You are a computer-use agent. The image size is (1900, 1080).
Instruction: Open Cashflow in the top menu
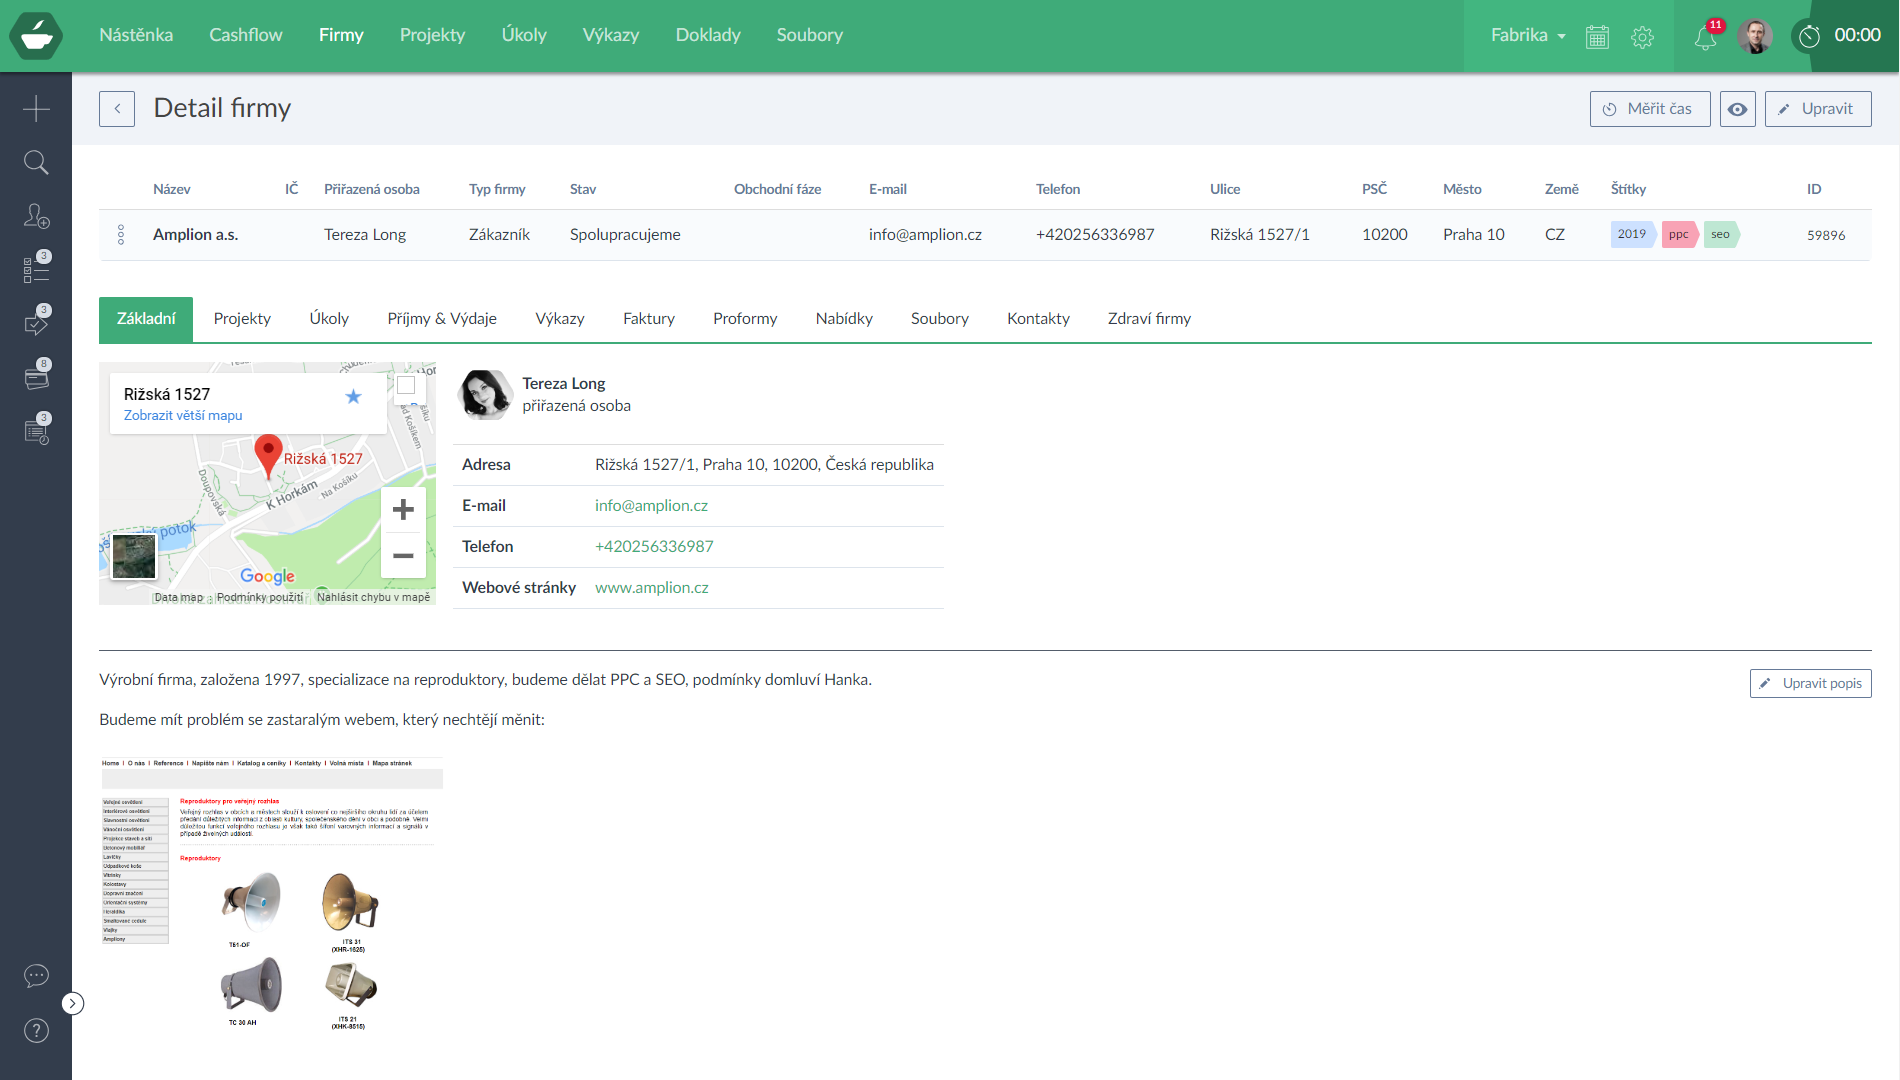click(x=245, y=35)
